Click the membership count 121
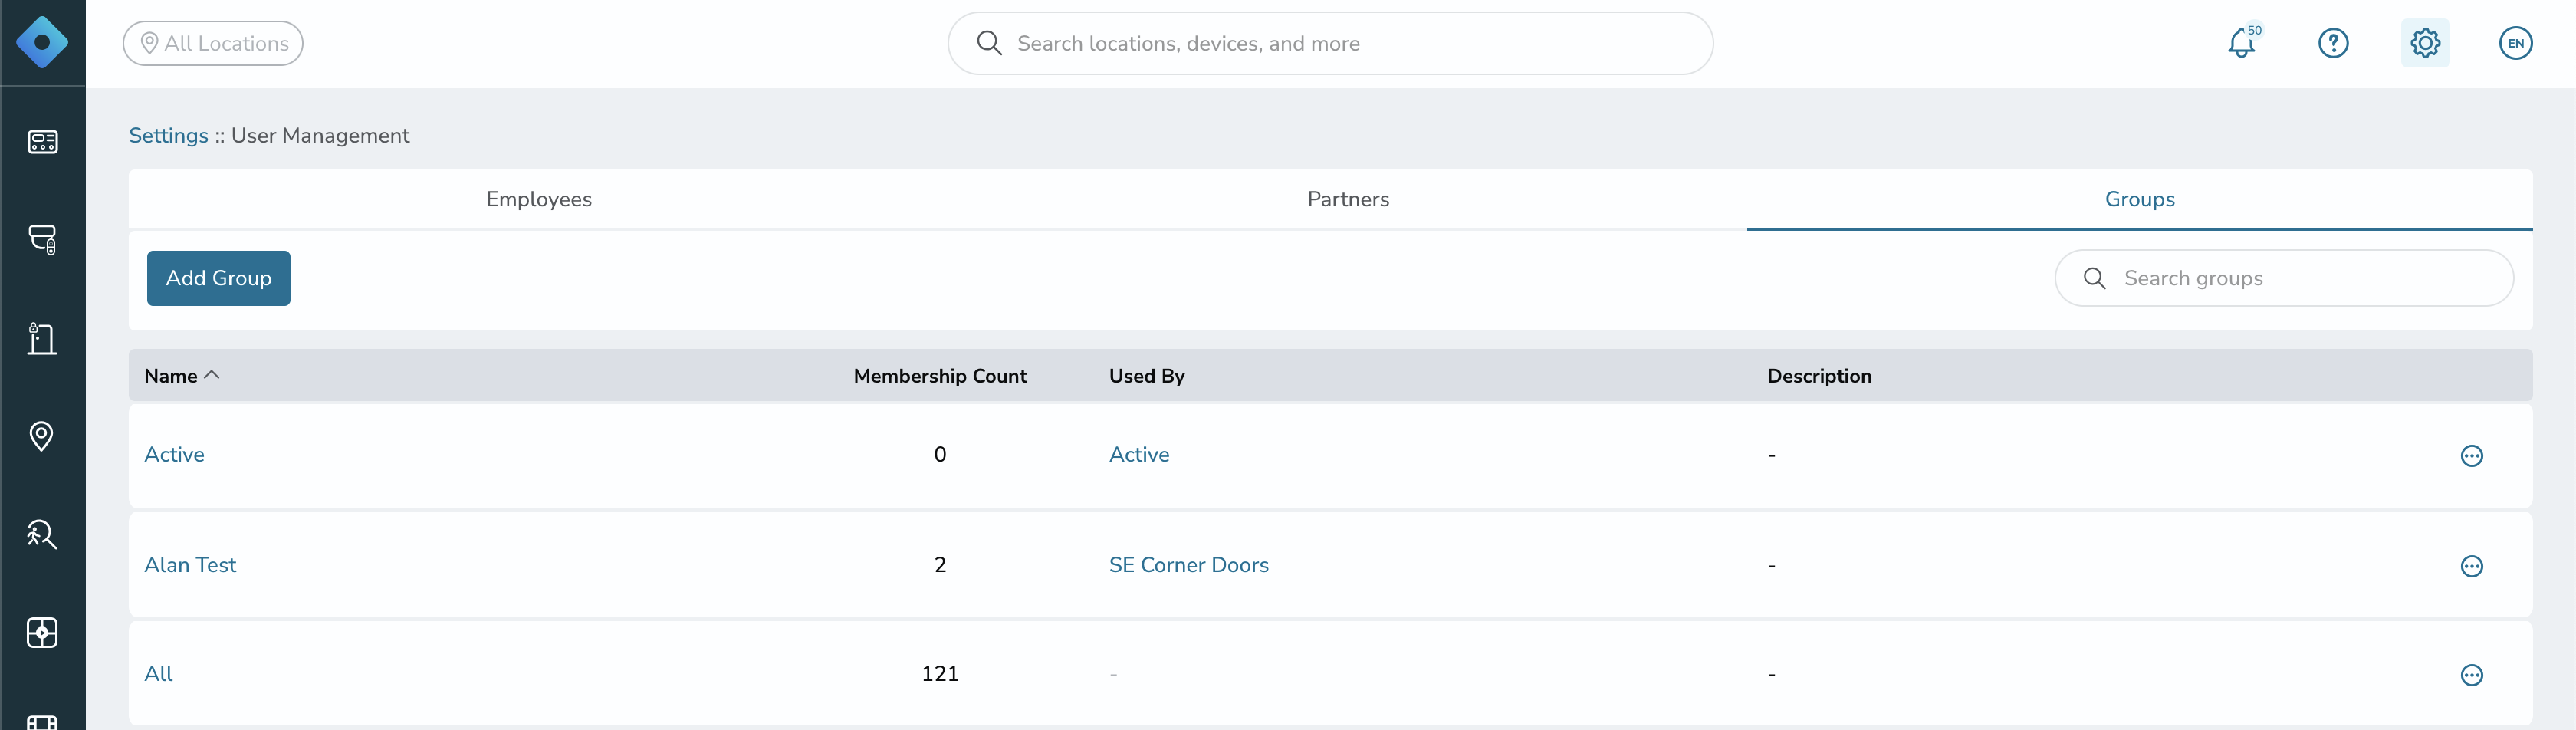The height and width of the screenshot is (730, 2576). click(939, 674)
